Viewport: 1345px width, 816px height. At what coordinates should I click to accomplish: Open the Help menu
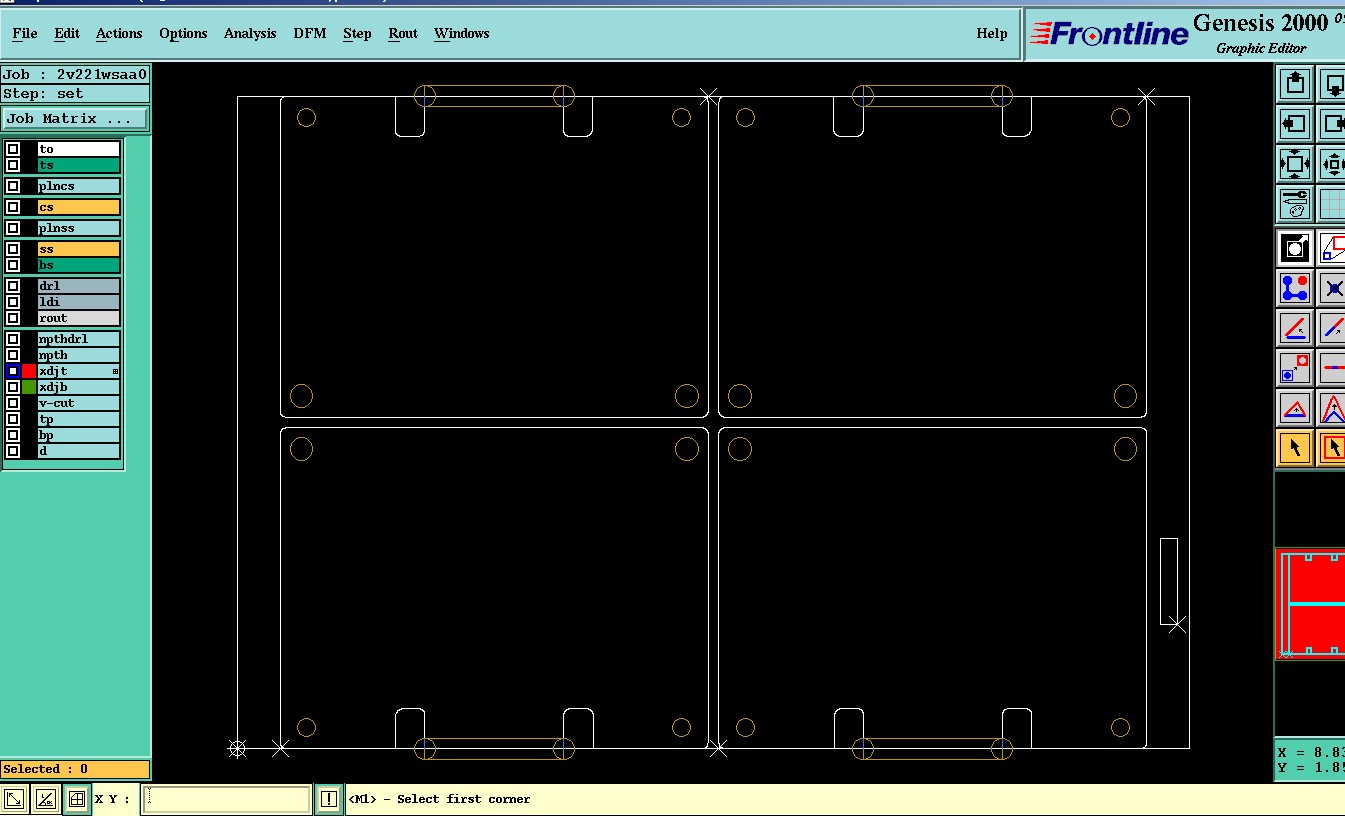click(x=992, y=33)
